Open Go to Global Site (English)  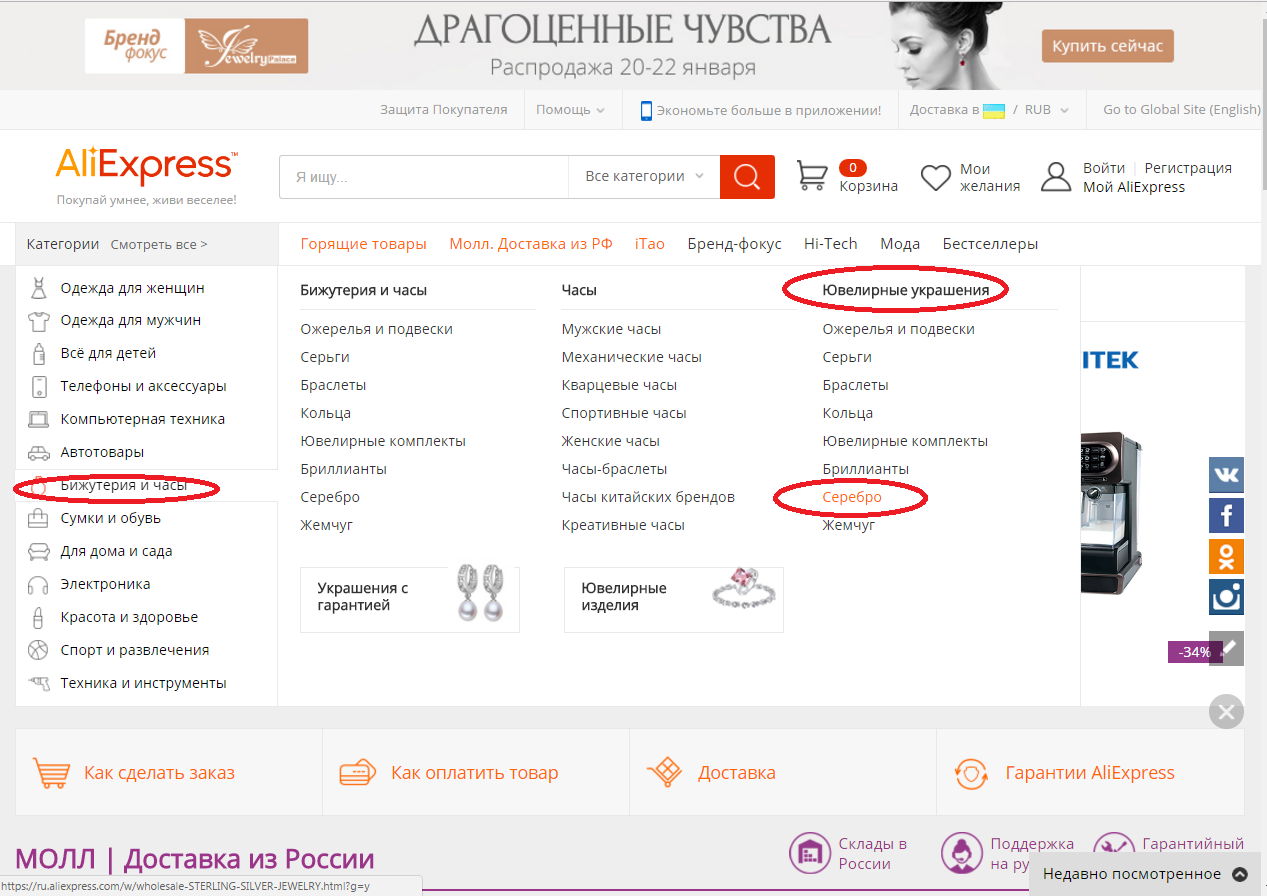1182,110
